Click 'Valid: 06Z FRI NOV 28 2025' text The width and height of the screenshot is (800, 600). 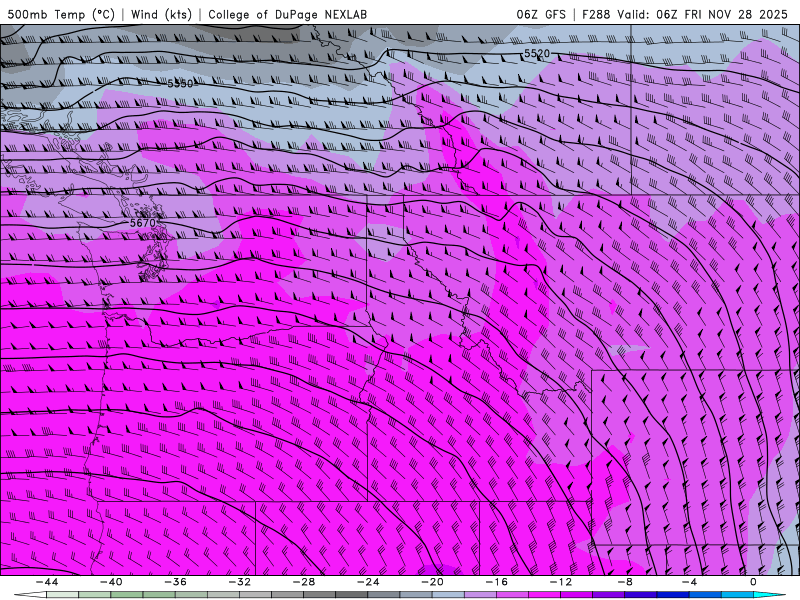click(x=703, y=14)
